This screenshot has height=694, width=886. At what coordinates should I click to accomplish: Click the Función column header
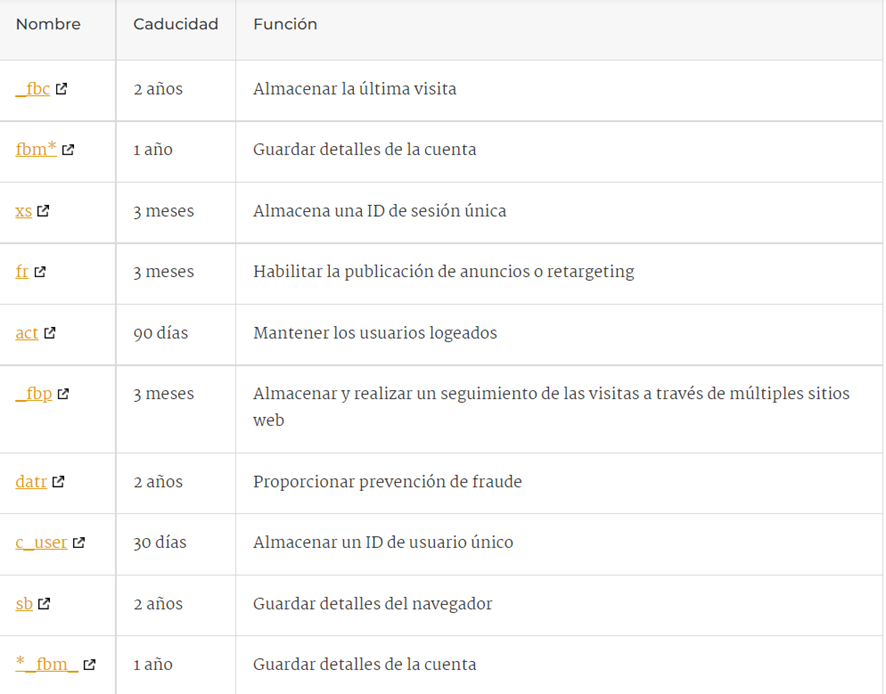point(285,24)
